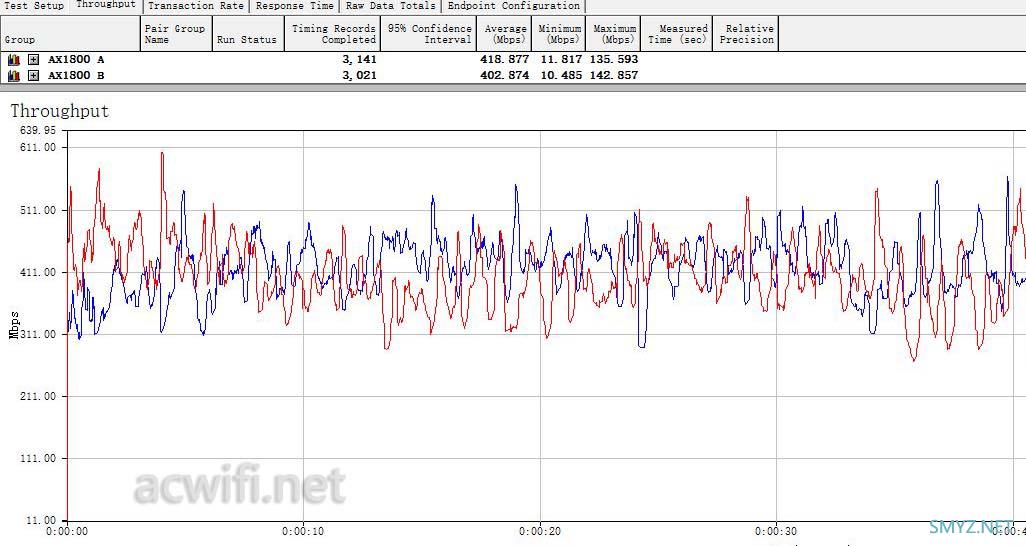Image resolution: width=1026 pixels, height=546 pixels.
Task: Click the Throughput chart title
Action: tap(60, 111)
